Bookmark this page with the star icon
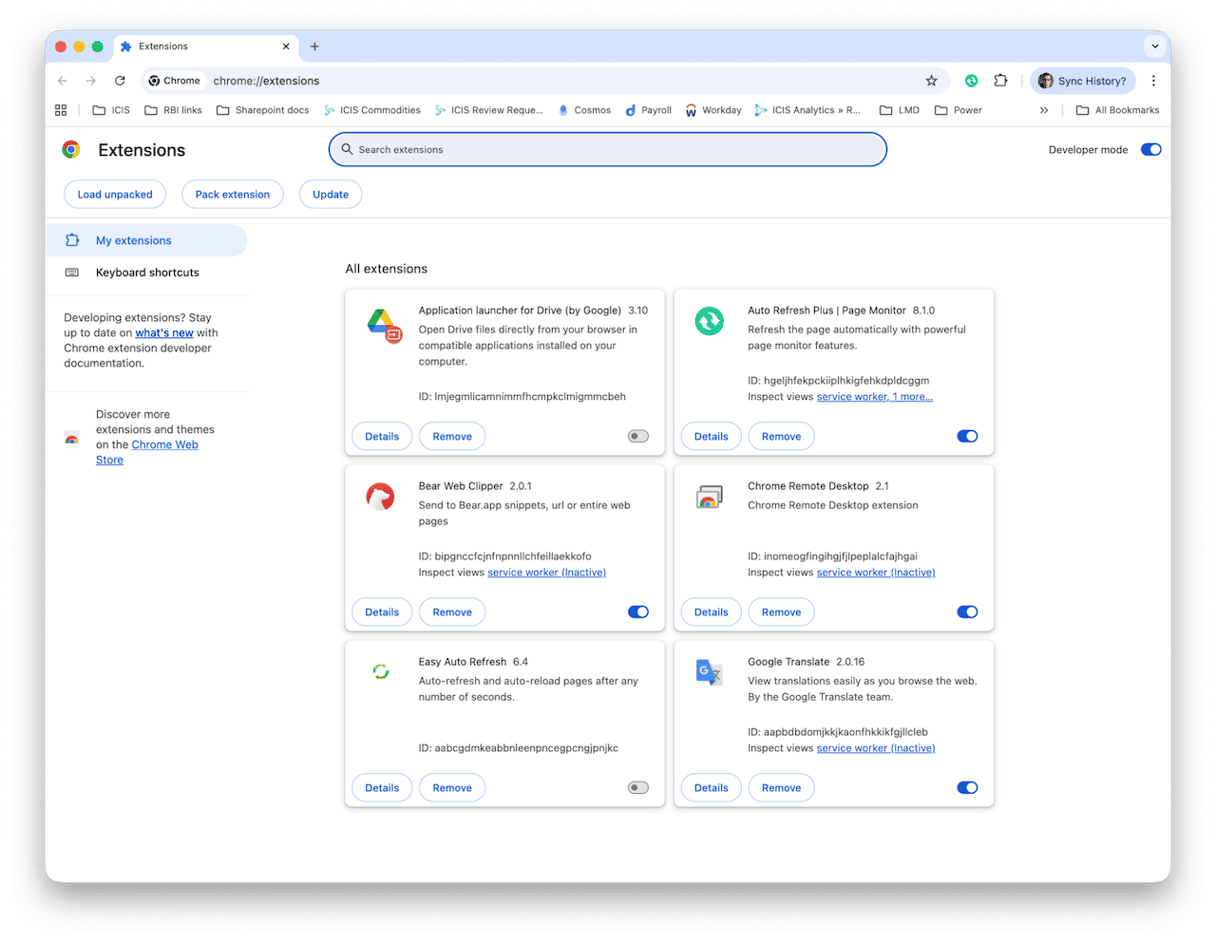 [931, 81]
